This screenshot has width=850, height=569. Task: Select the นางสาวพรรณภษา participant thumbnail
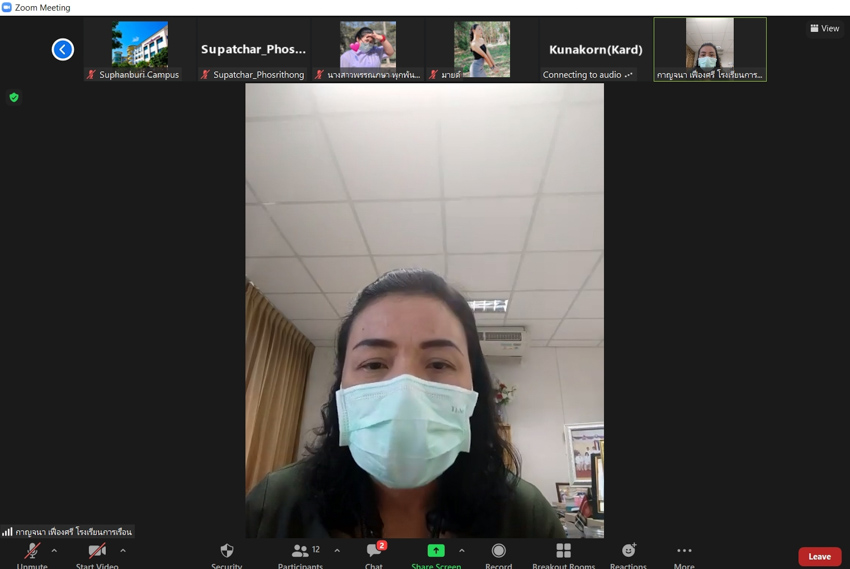(x=368, y=49)
